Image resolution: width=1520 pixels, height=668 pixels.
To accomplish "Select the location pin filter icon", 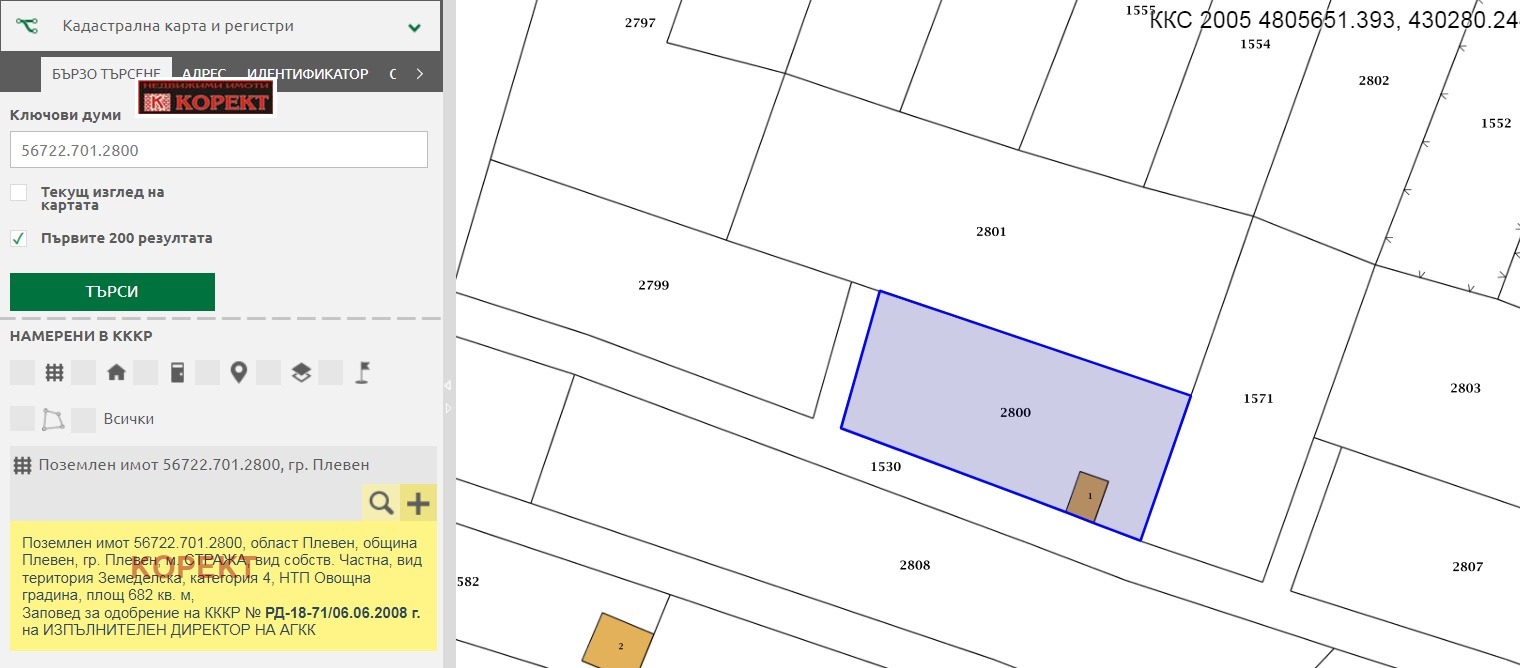I will point(238,373).
